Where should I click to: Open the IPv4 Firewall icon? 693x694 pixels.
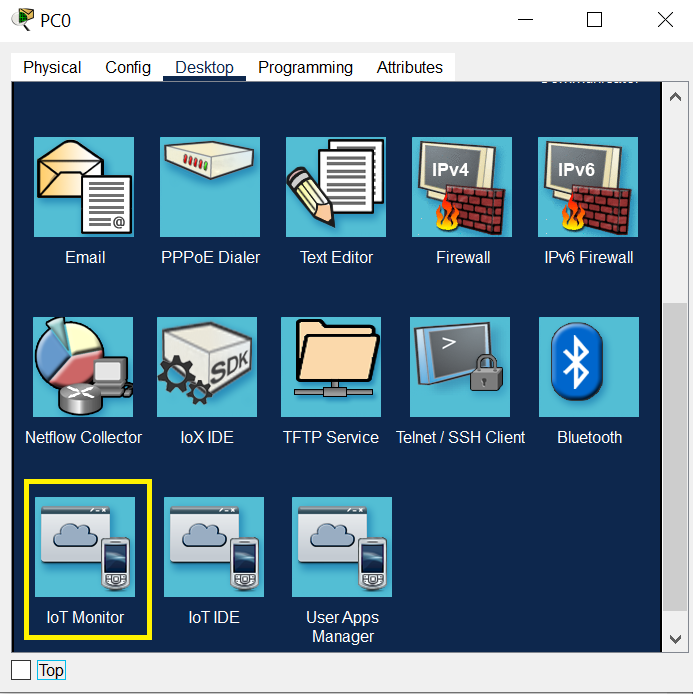pyautogui.click(x=462, y=187)
